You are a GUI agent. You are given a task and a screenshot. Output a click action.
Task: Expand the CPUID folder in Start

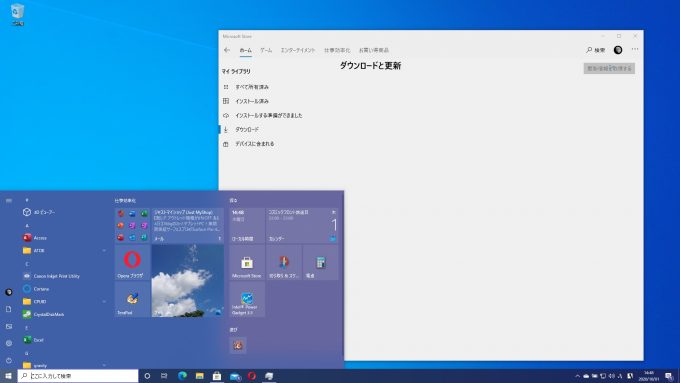[63, 301]
